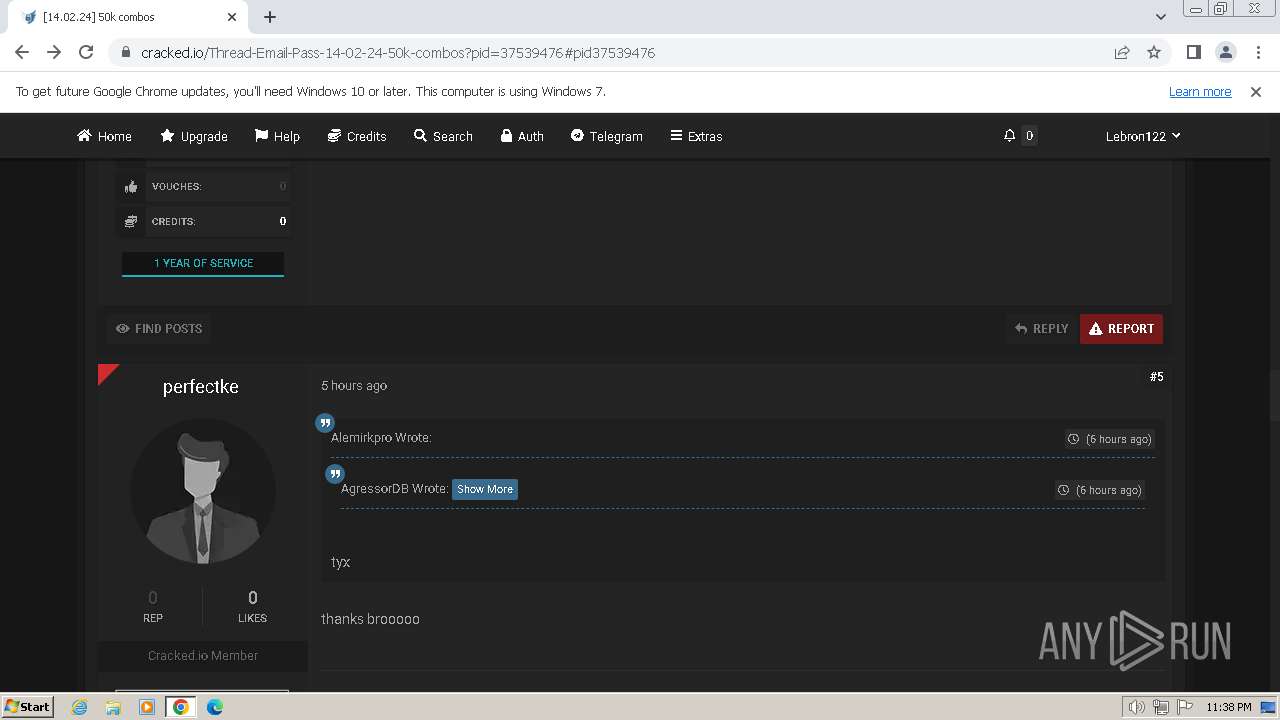The image size is (1280, 720).
Task: Open the Credits page
Action: [x=357, y=136]
